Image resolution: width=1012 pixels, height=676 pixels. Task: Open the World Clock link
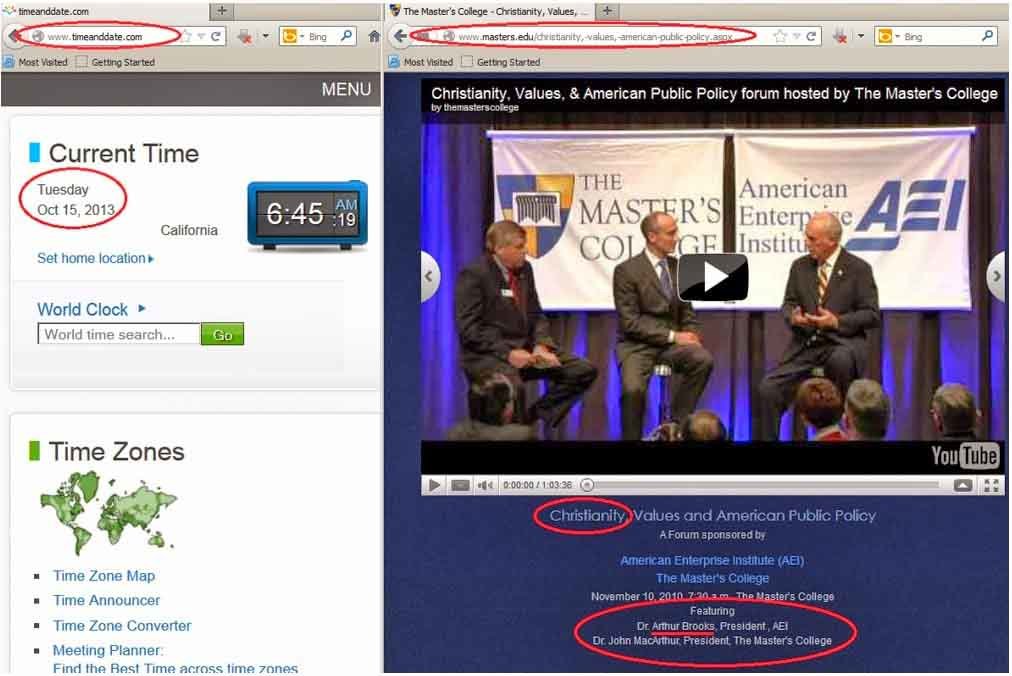pos(91,310)
